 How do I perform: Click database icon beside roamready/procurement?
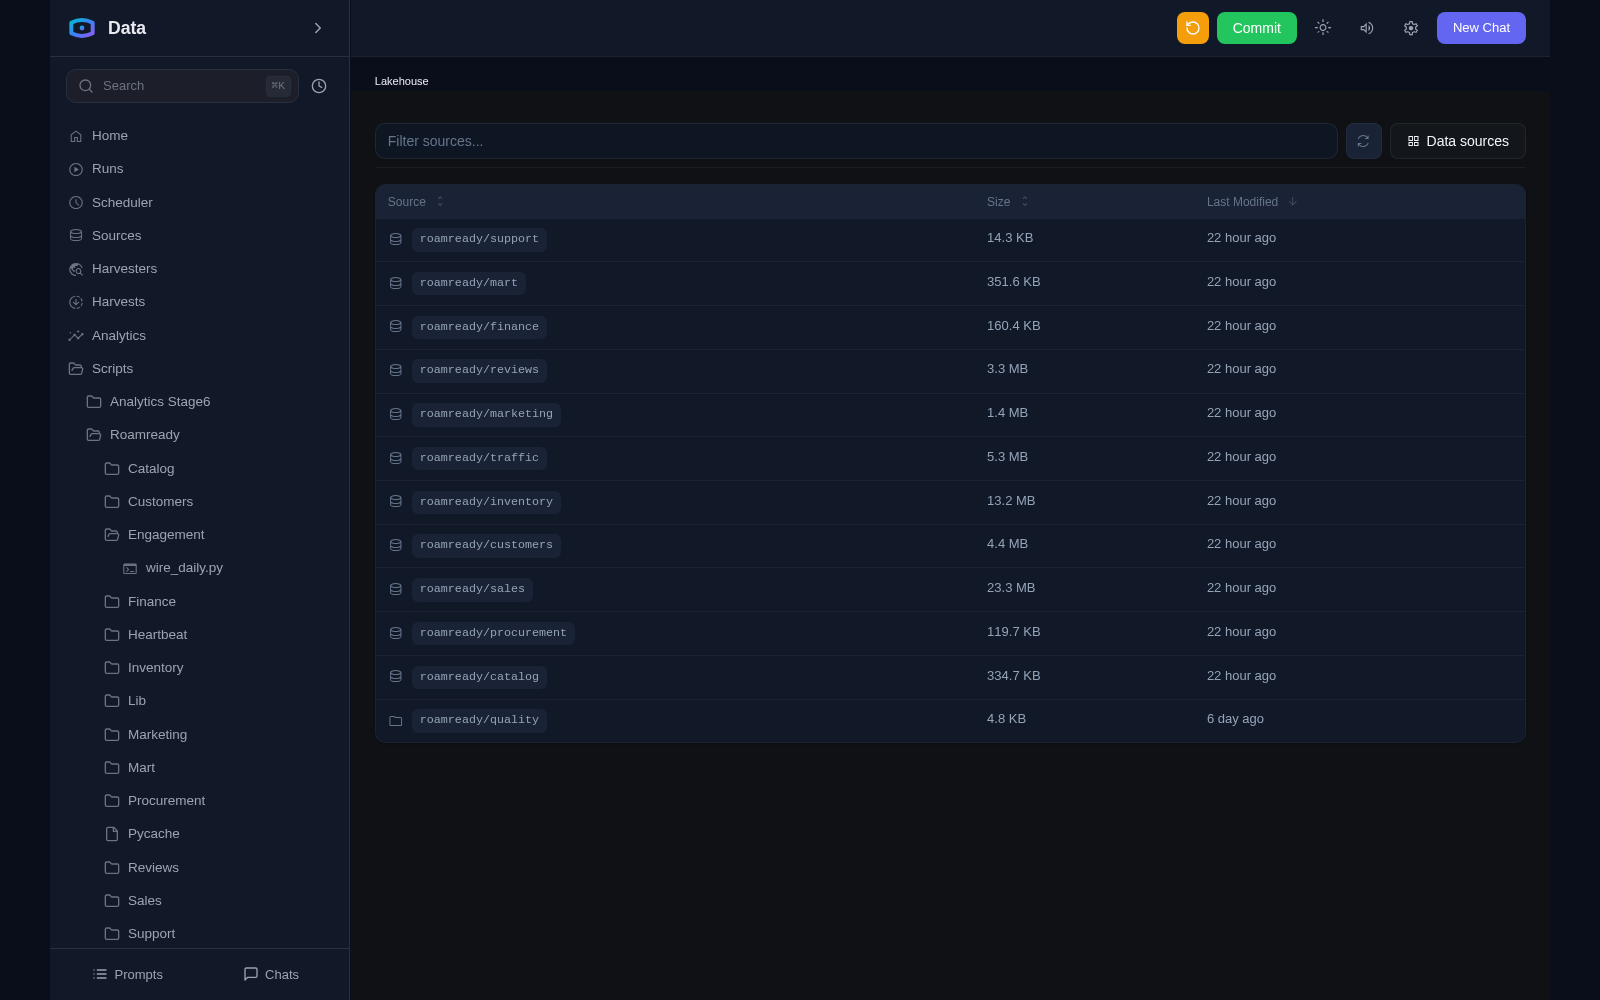pos(396,633)
